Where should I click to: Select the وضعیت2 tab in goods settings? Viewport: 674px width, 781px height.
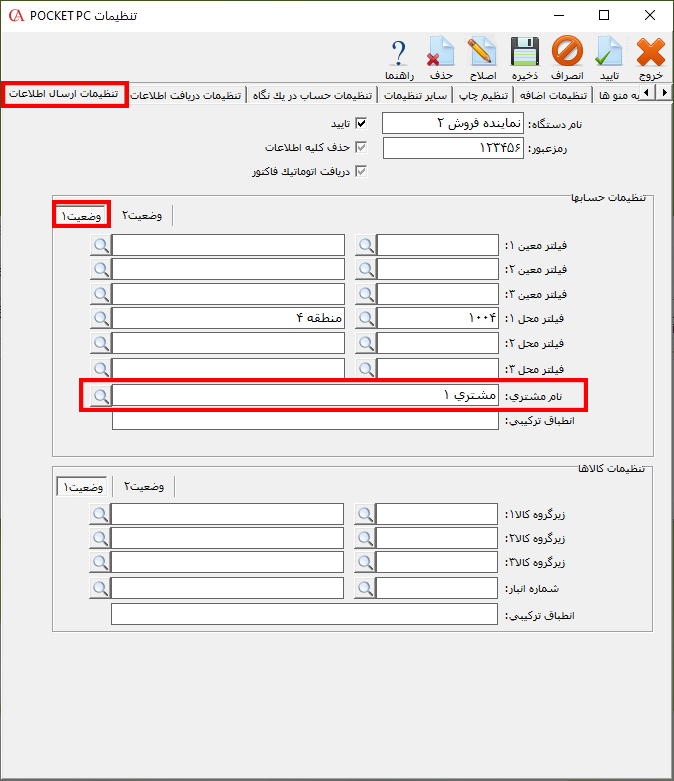144,487
